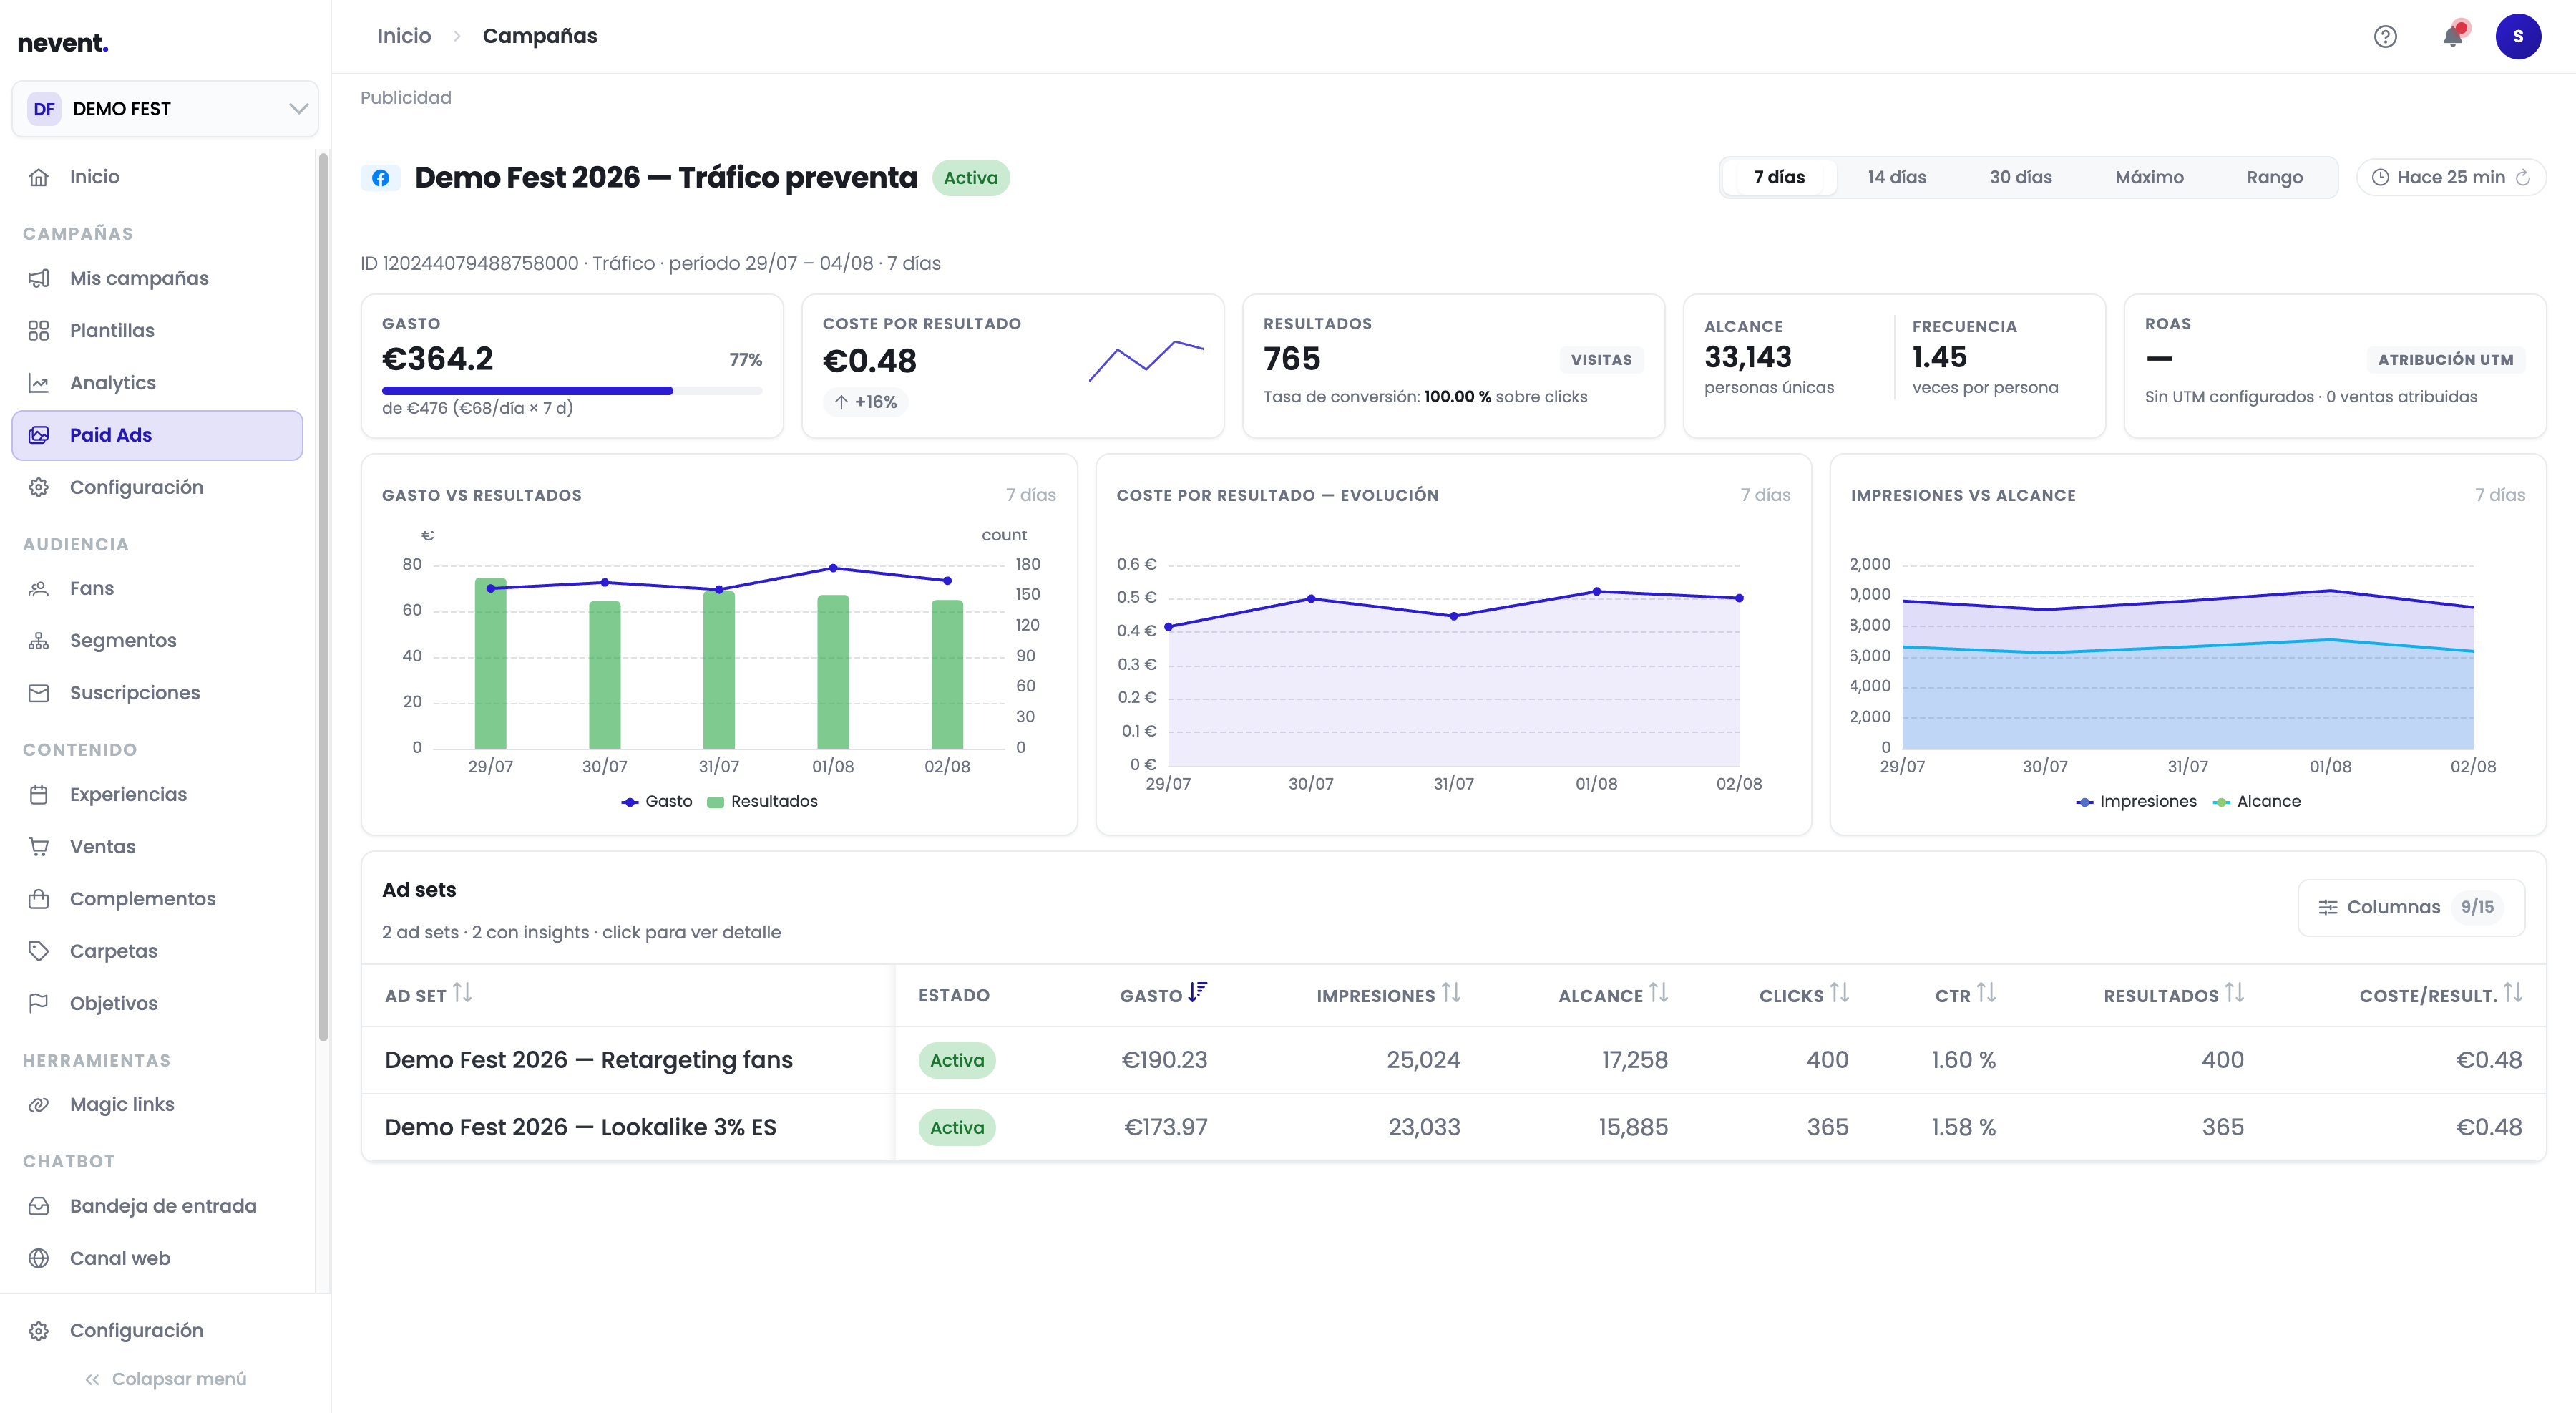
Task: Click the +16% change indicator
Action: 866,402
